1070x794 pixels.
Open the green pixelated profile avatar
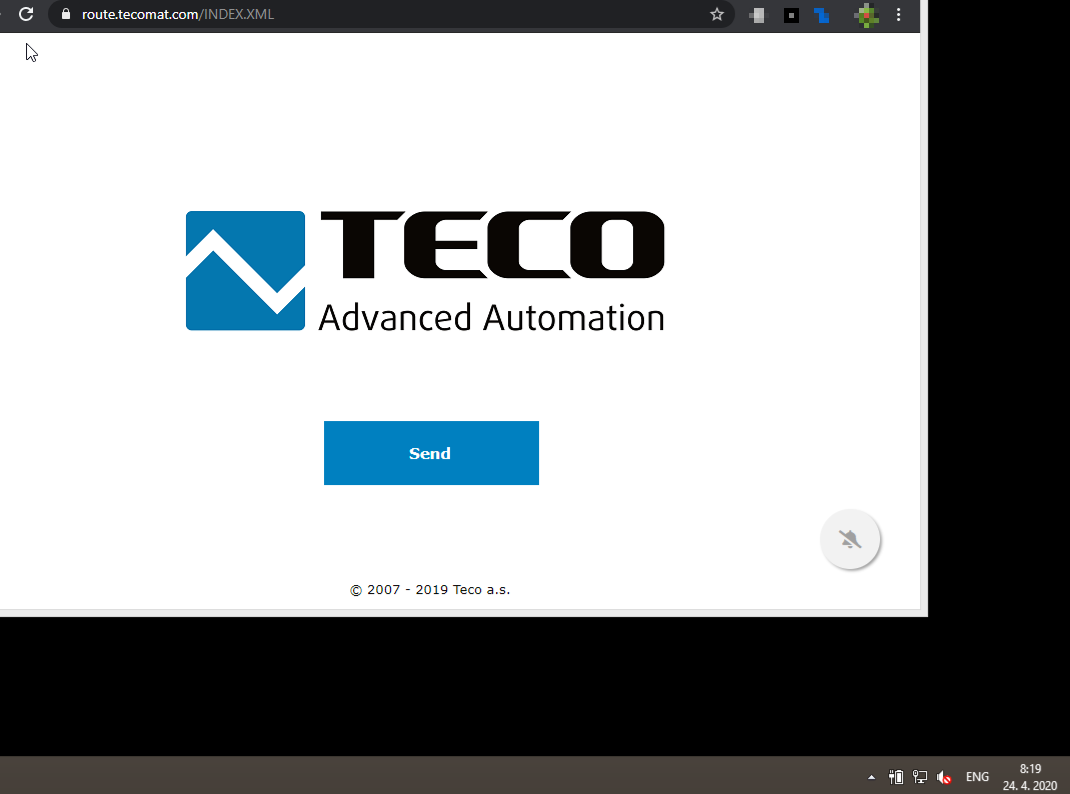pos(866,14)
